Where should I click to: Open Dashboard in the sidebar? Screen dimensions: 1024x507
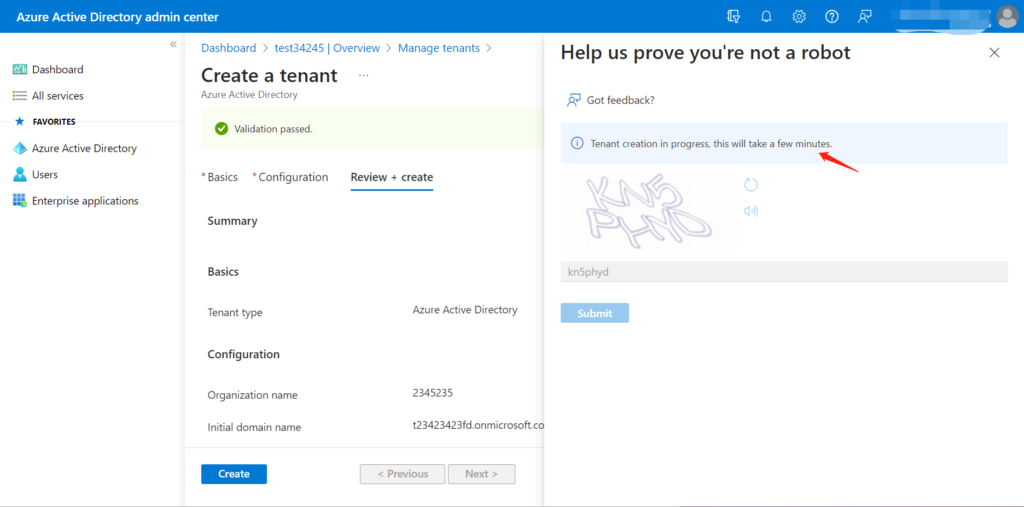point(57,69)
